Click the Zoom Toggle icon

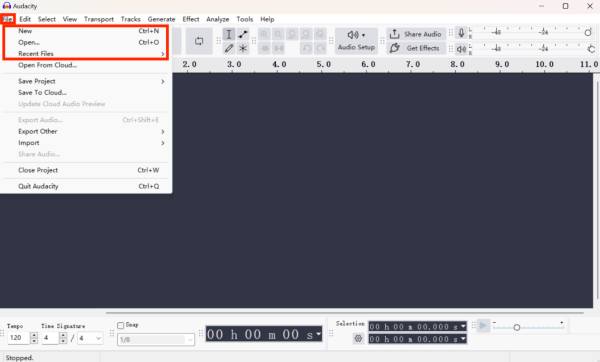pyautogui.click(x=320, y=34)
